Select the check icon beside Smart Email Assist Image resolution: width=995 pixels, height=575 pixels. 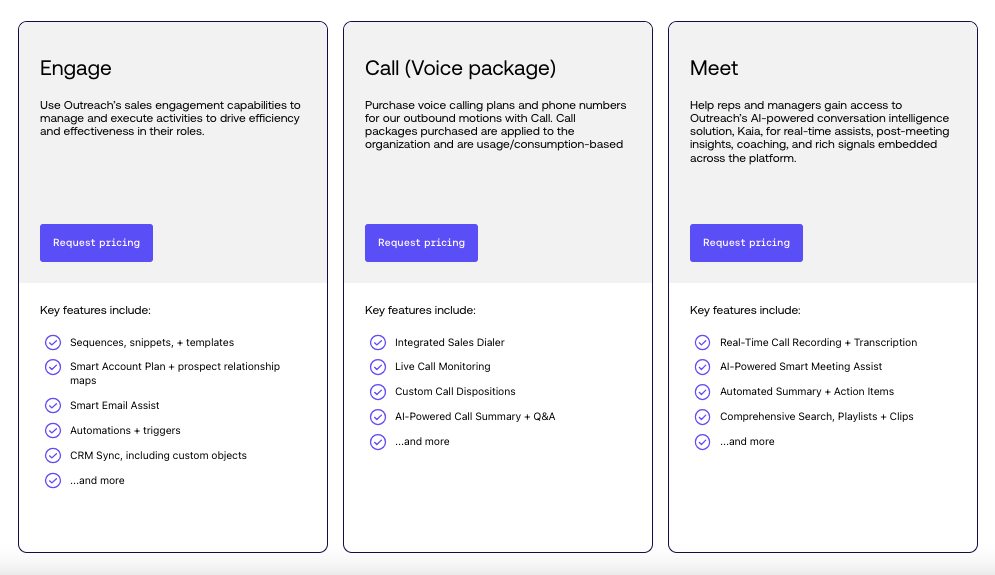[53, 405]
